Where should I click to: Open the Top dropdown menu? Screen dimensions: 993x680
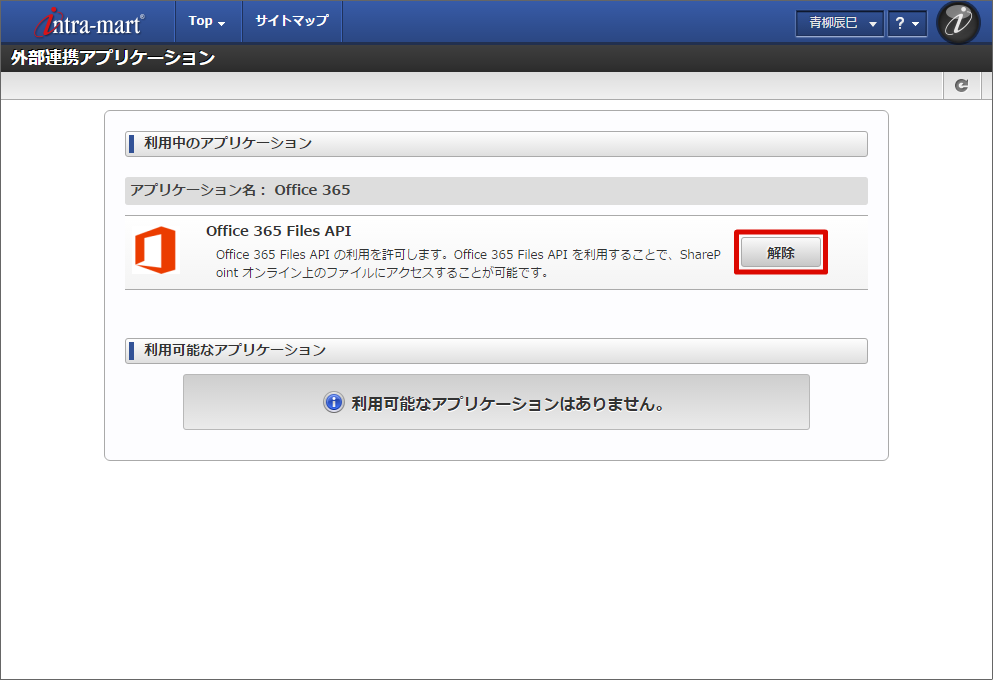[207, 22]
